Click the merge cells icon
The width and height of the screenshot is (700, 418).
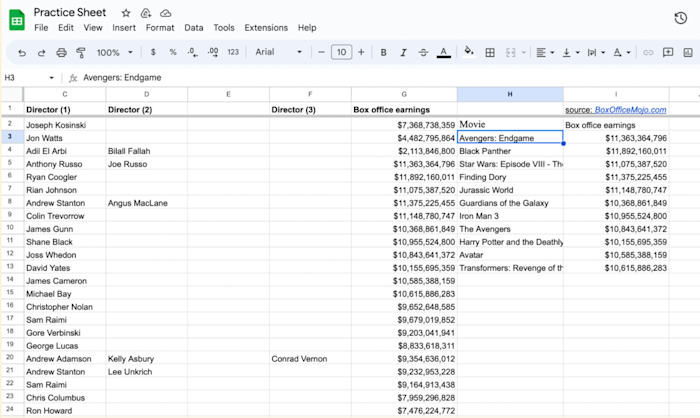pos(511,53)
